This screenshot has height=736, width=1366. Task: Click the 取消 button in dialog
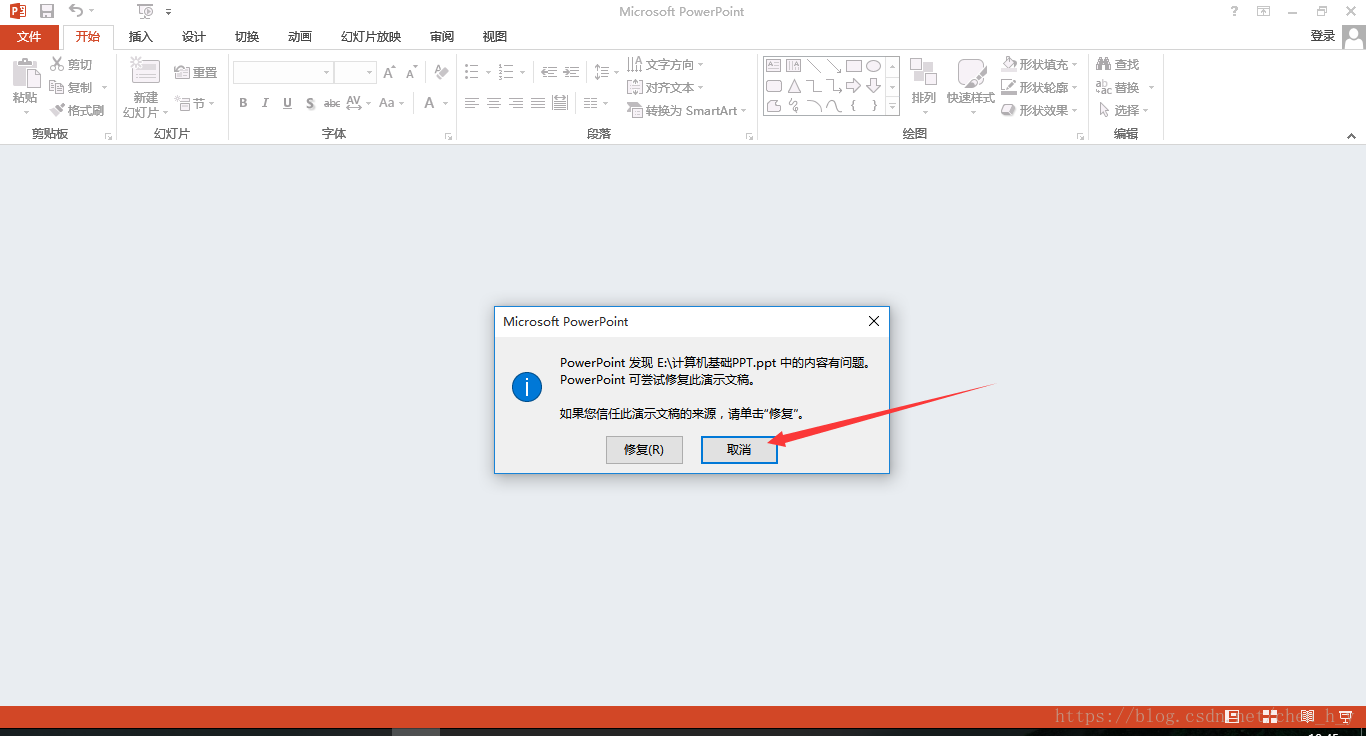(x=739, y=450)
